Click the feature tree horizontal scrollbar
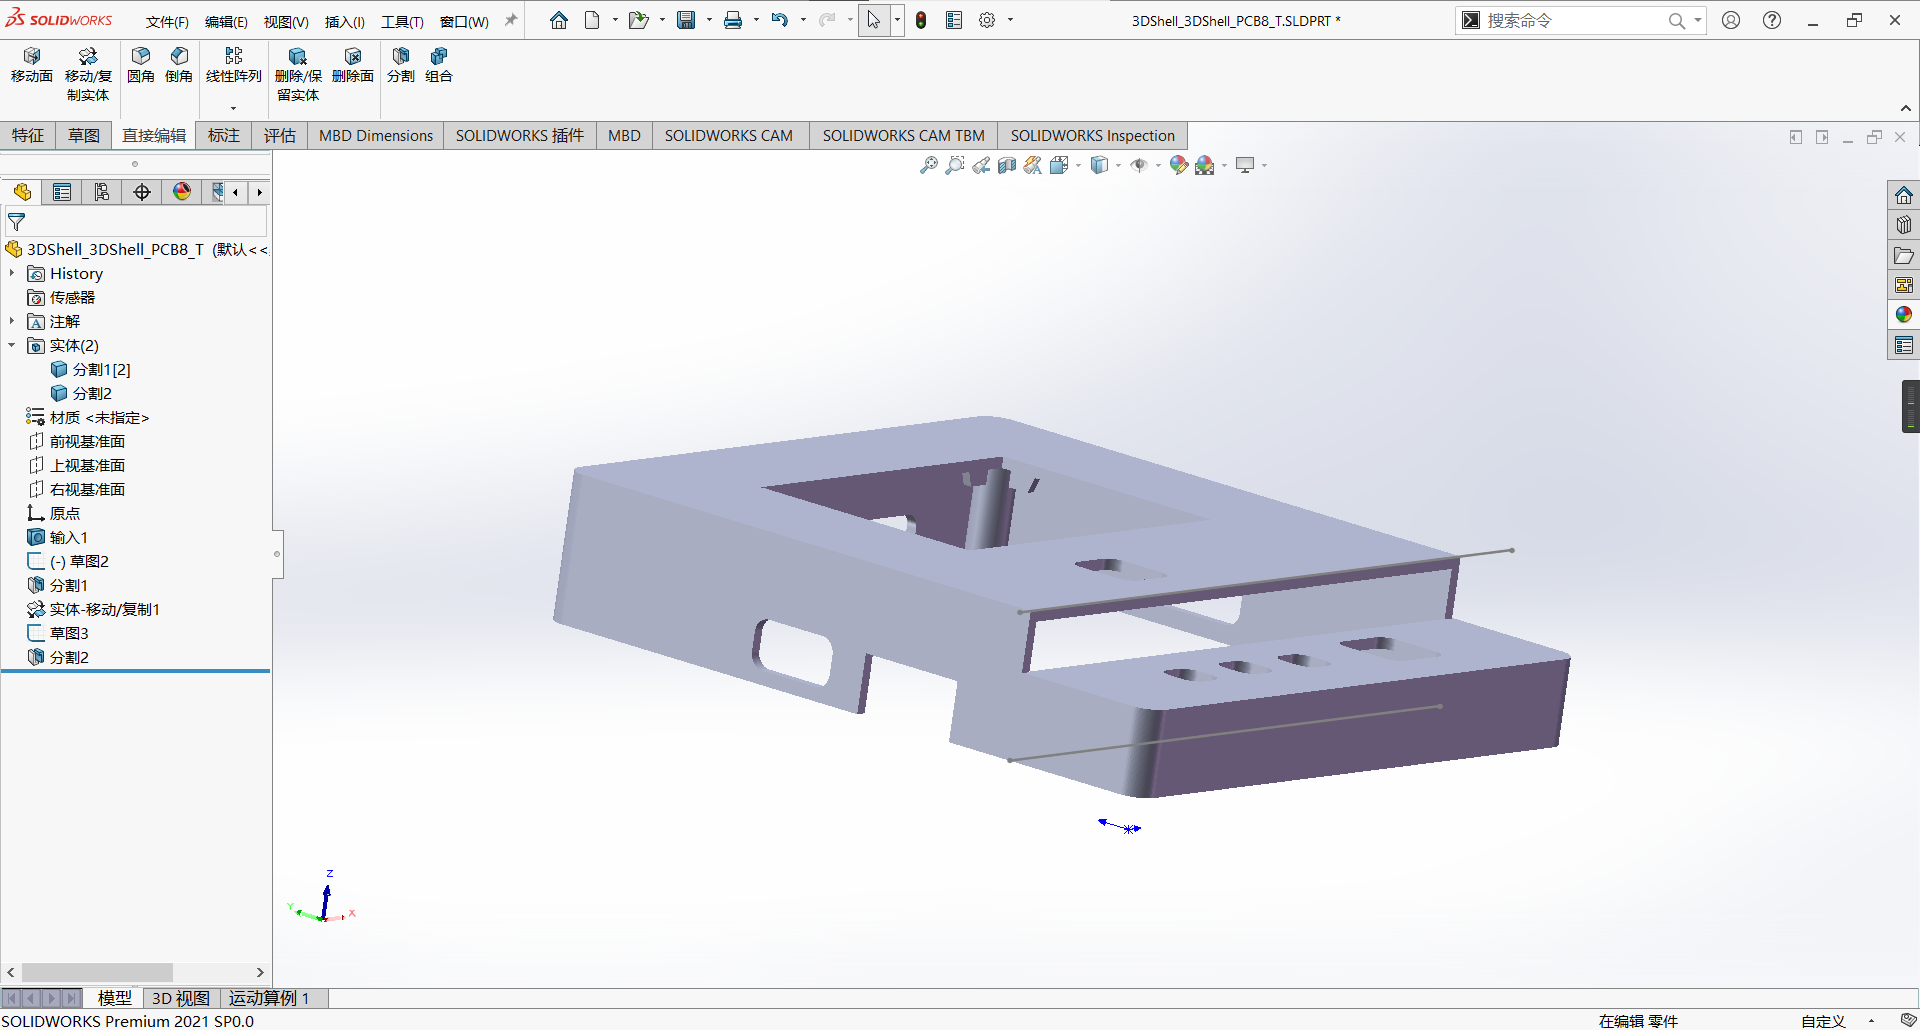This screenshot has height=1030, width=1920. (x=97, y=972)
